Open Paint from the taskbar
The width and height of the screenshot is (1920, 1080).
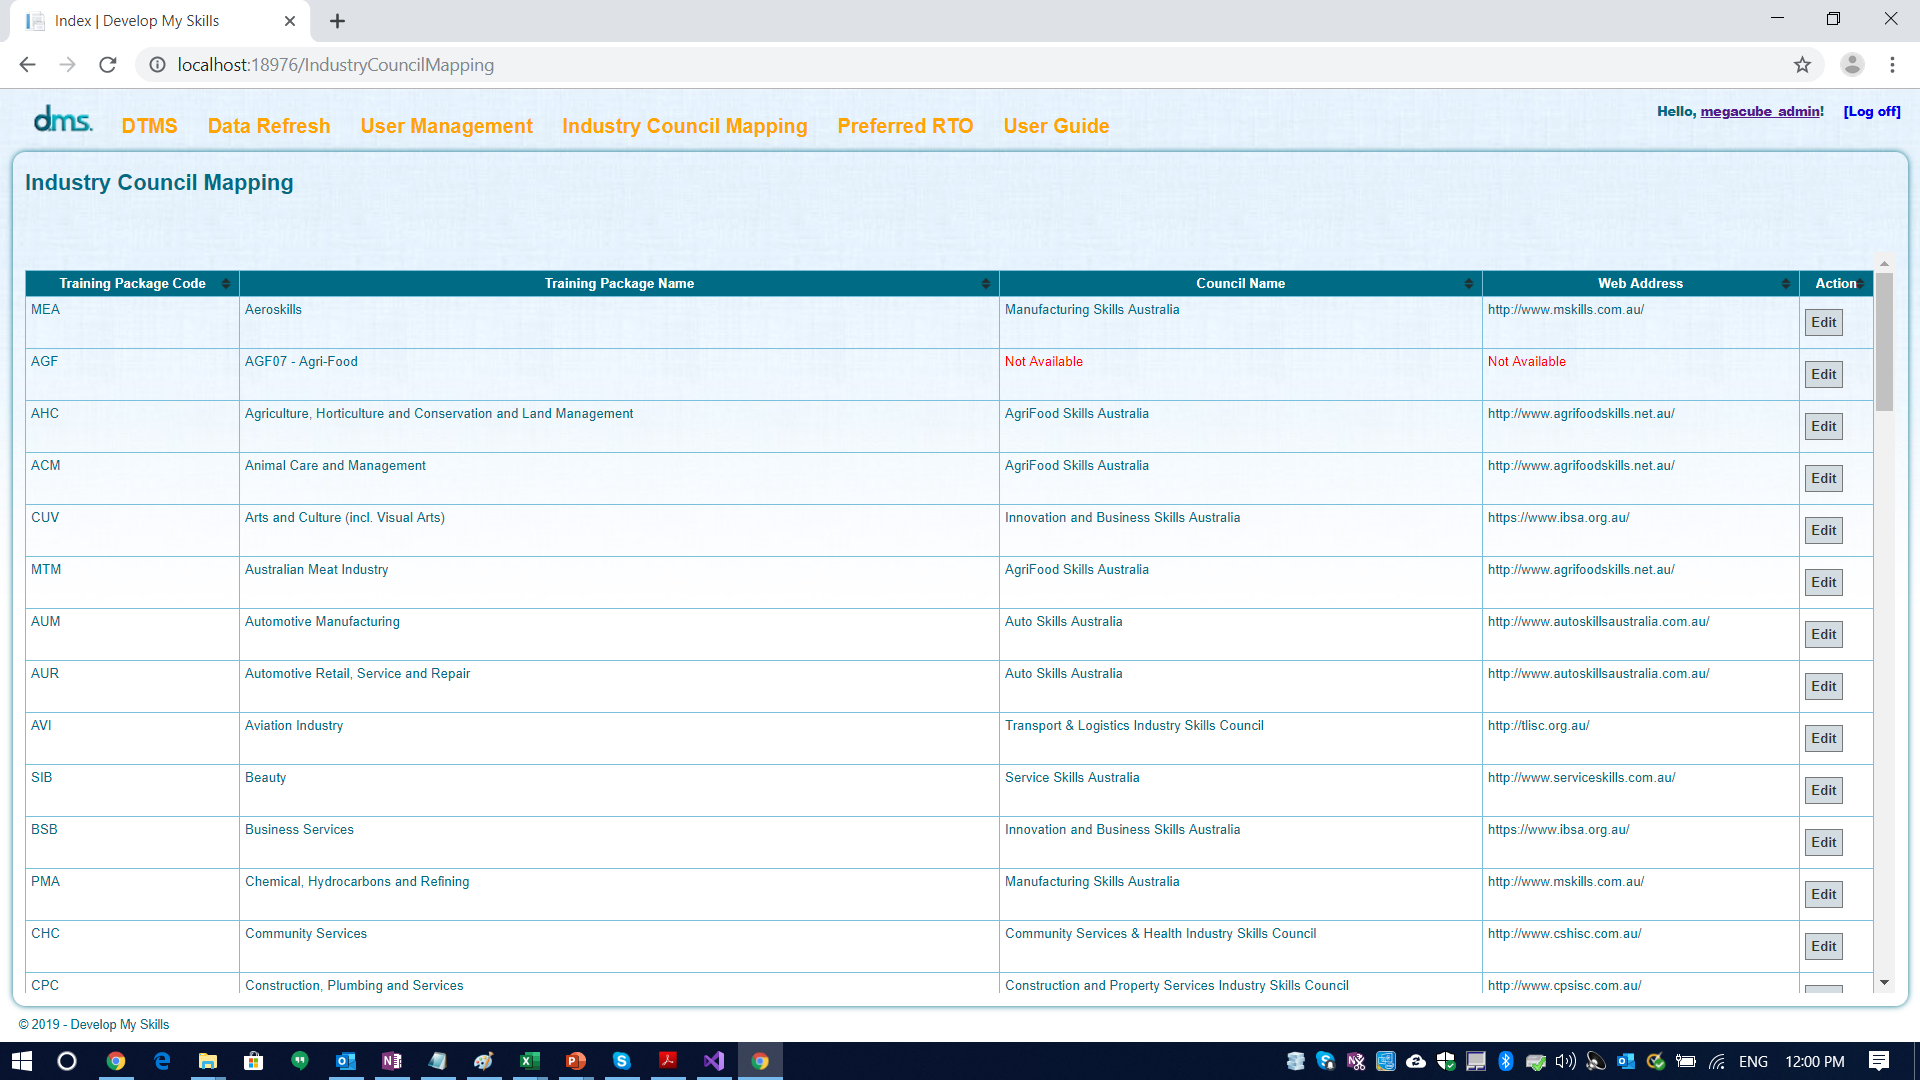484,1061
